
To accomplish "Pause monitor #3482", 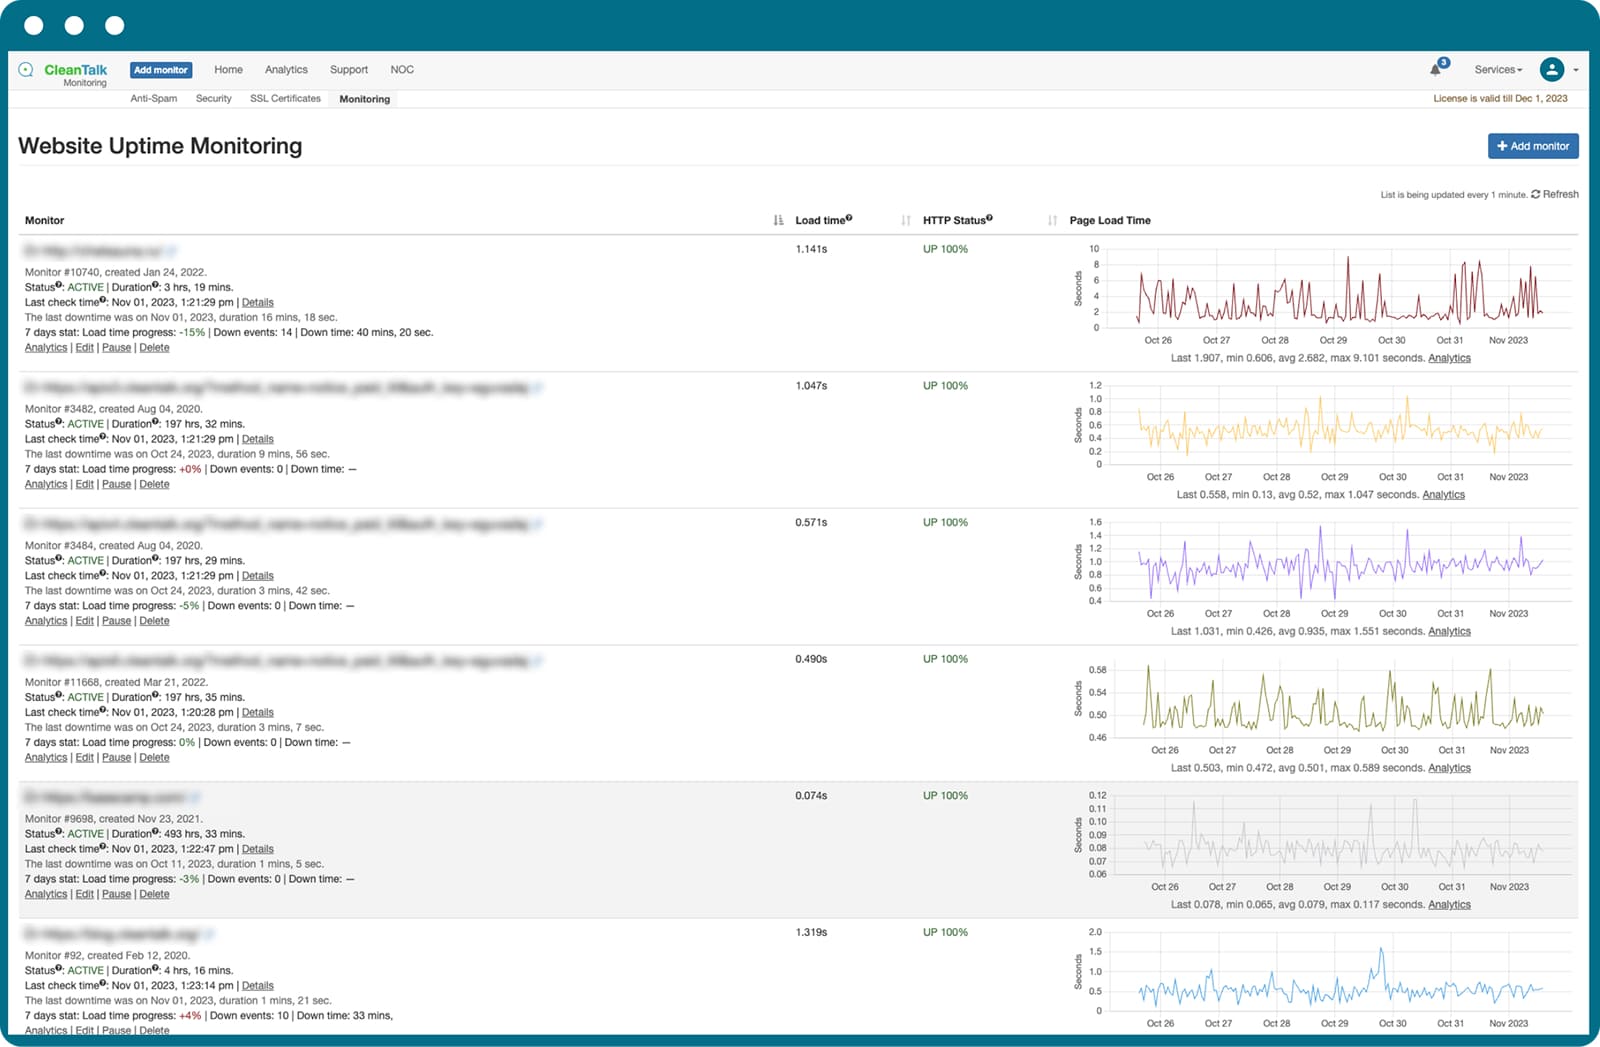I will click(x=116, y=484).
